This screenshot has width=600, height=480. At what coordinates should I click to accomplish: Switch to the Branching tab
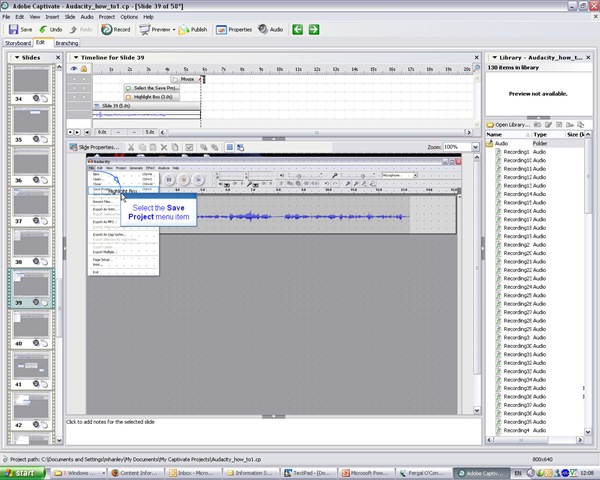click(x=67, y=43)
